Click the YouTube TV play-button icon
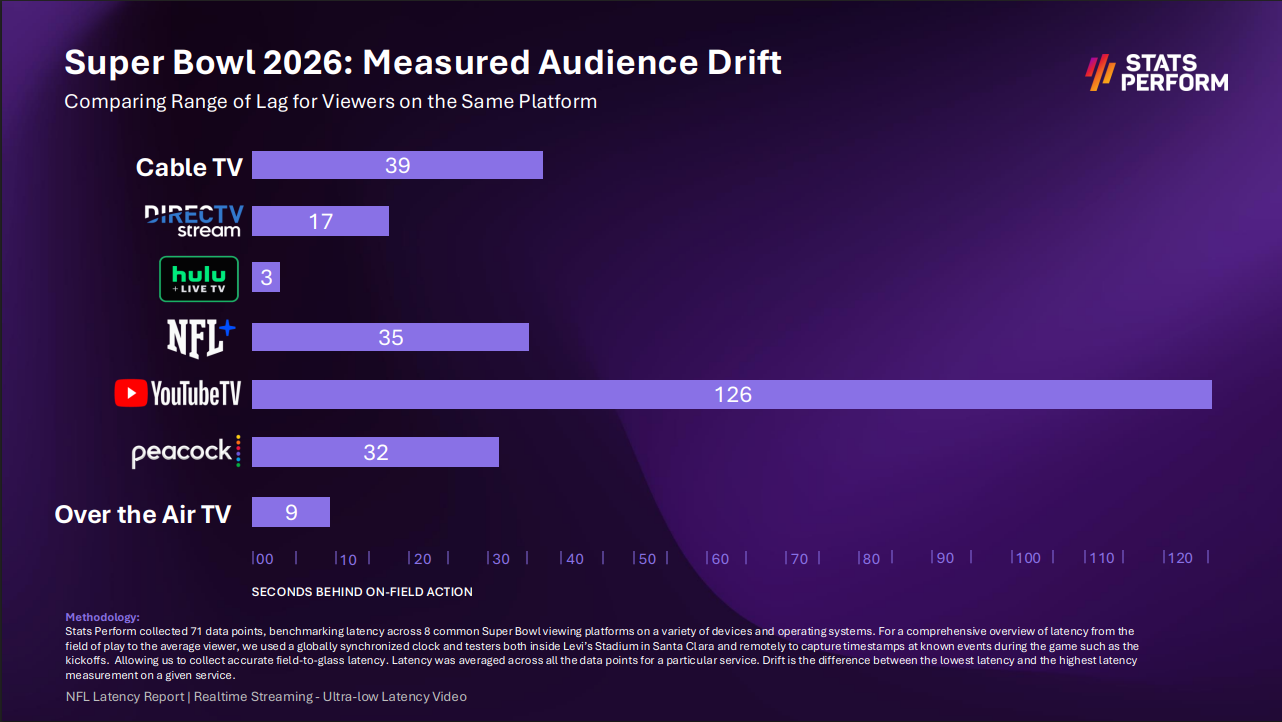Screen dimensions: 1282x722 click(130, 393)
